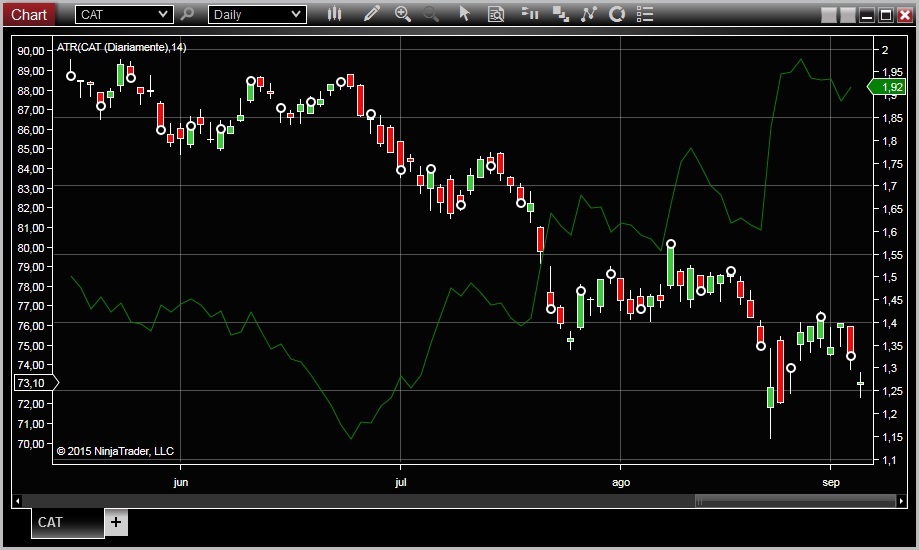Image resolution: width=919 pixels, height=550 pixels.
Task: Click the horizontal scrollbar left arrow
Action: 18,501
